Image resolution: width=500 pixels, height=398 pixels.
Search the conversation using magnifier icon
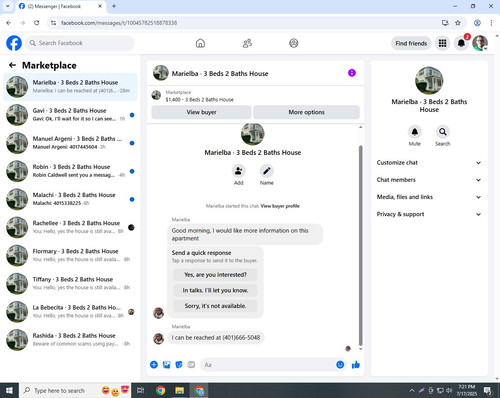tap(443, 132)
